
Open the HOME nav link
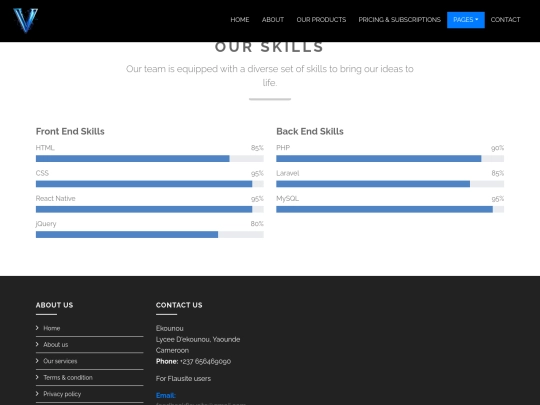coord(240,20)
